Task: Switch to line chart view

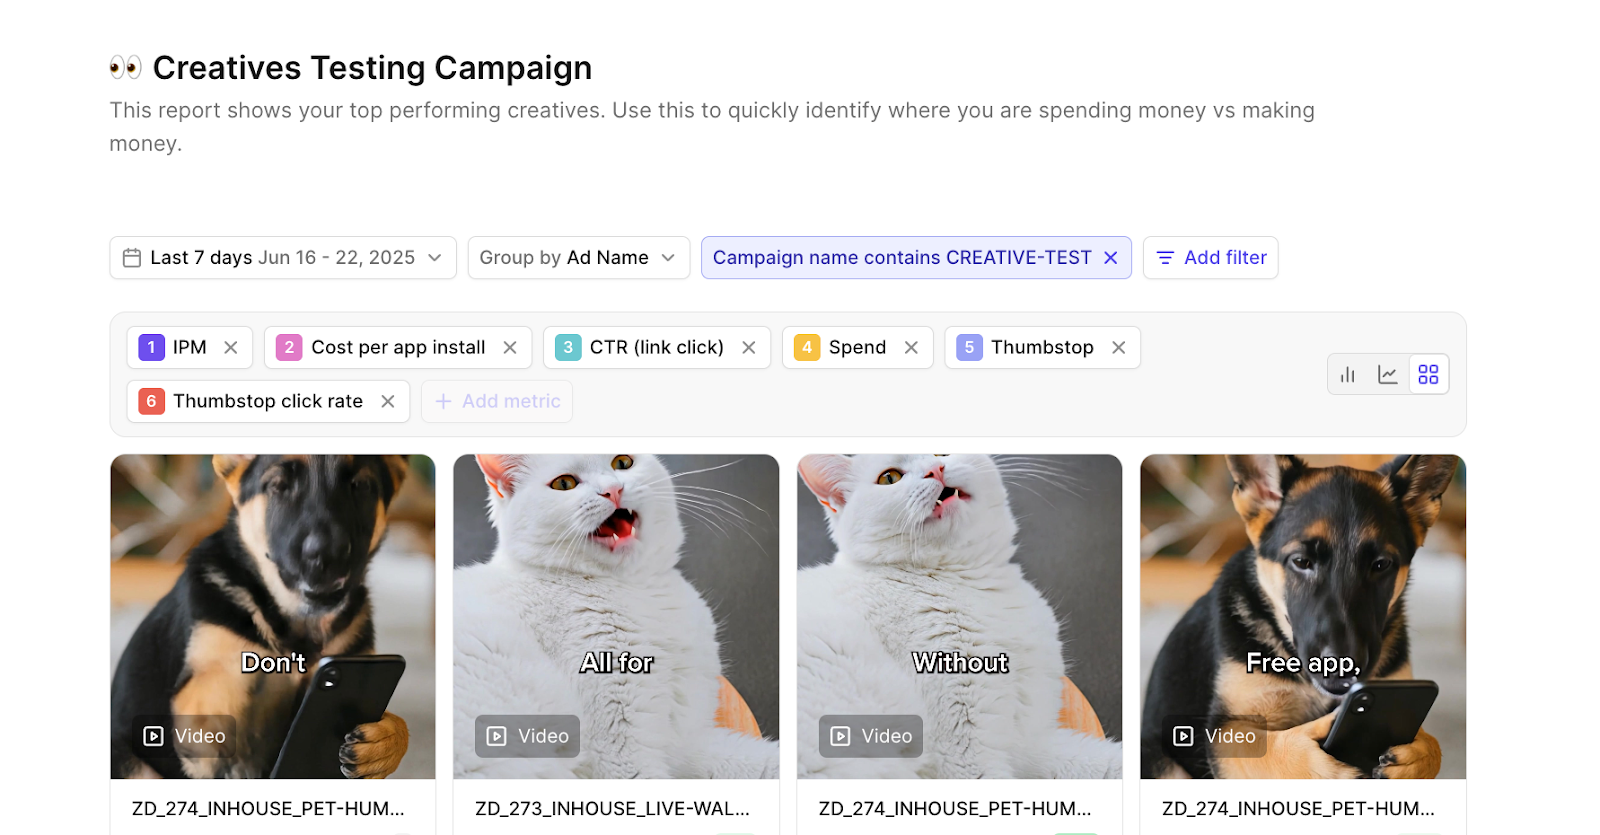Action: [x=1388, y=375]
